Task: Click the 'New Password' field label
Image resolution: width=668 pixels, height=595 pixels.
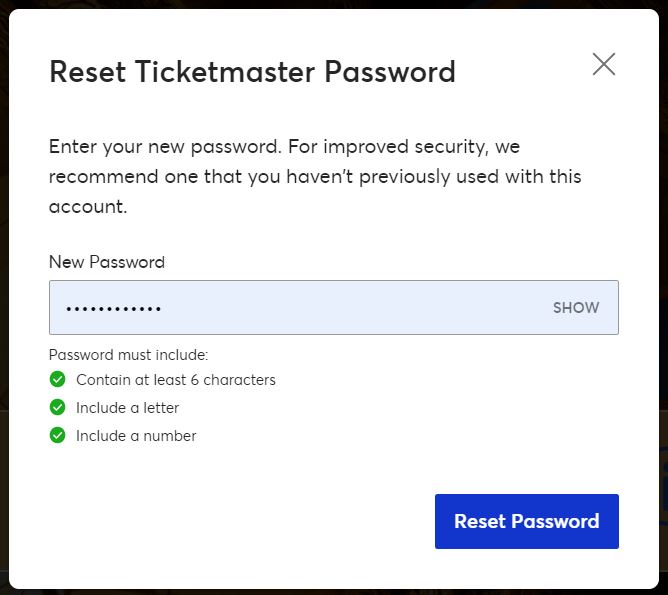Action: click(107, 262)
